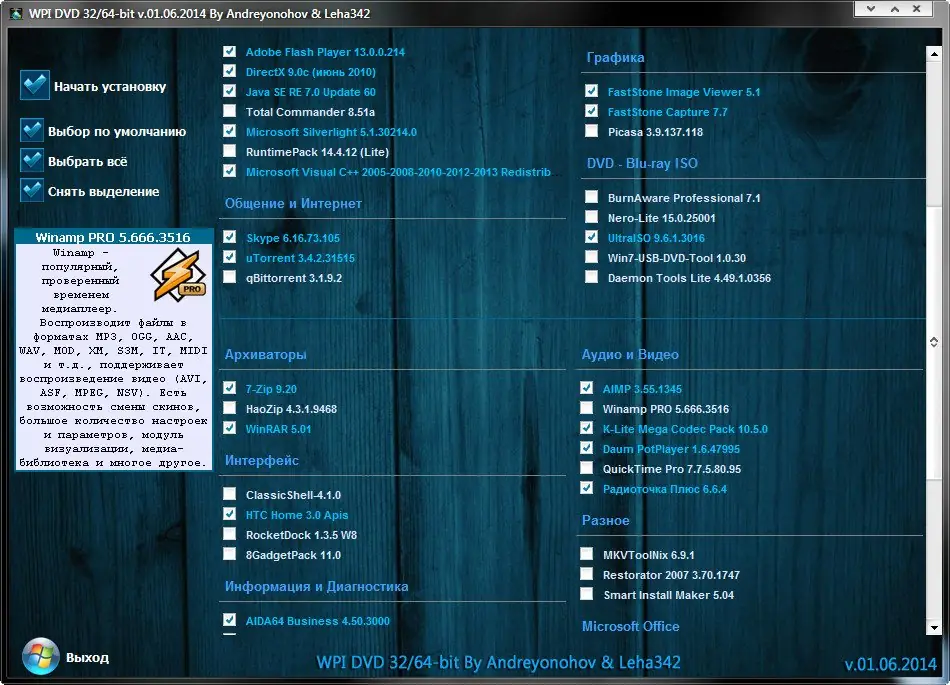Click the v.01.06.2014 version label
The height and width of the screenshot is (685, 950).
tap(891, 664)
